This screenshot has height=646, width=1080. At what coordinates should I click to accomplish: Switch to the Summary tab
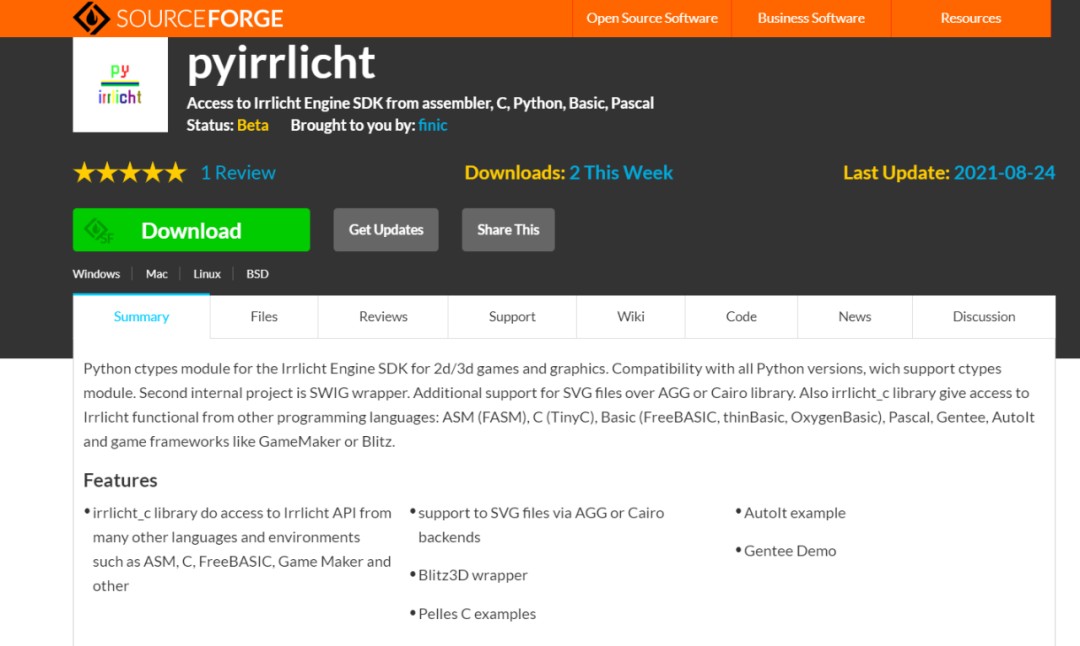tap(141, 317)
